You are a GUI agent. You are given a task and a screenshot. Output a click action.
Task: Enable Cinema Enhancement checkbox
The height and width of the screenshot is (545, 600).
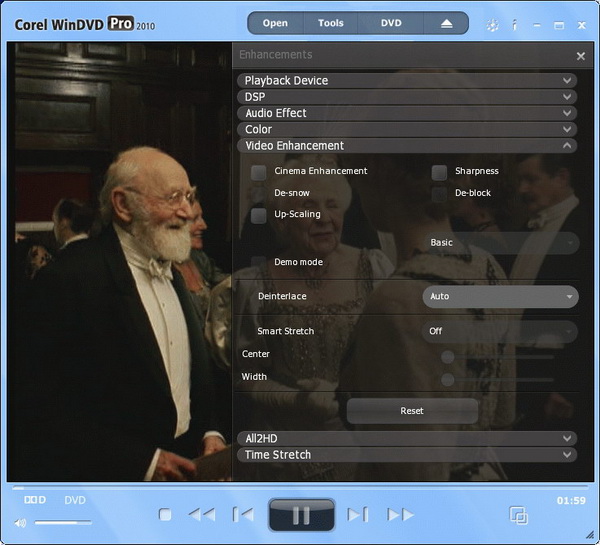[x=259, y=173]
